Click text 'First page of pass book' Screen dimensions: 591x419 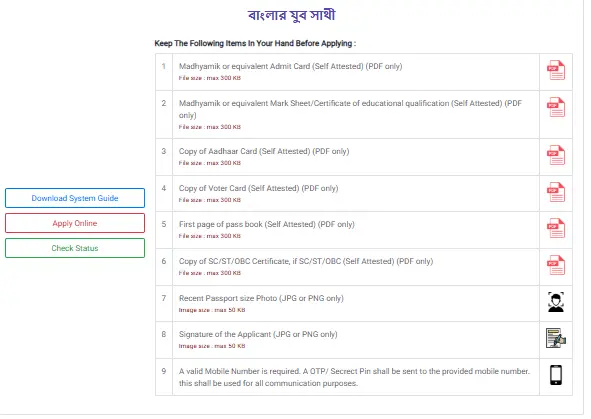click(220, 224)
